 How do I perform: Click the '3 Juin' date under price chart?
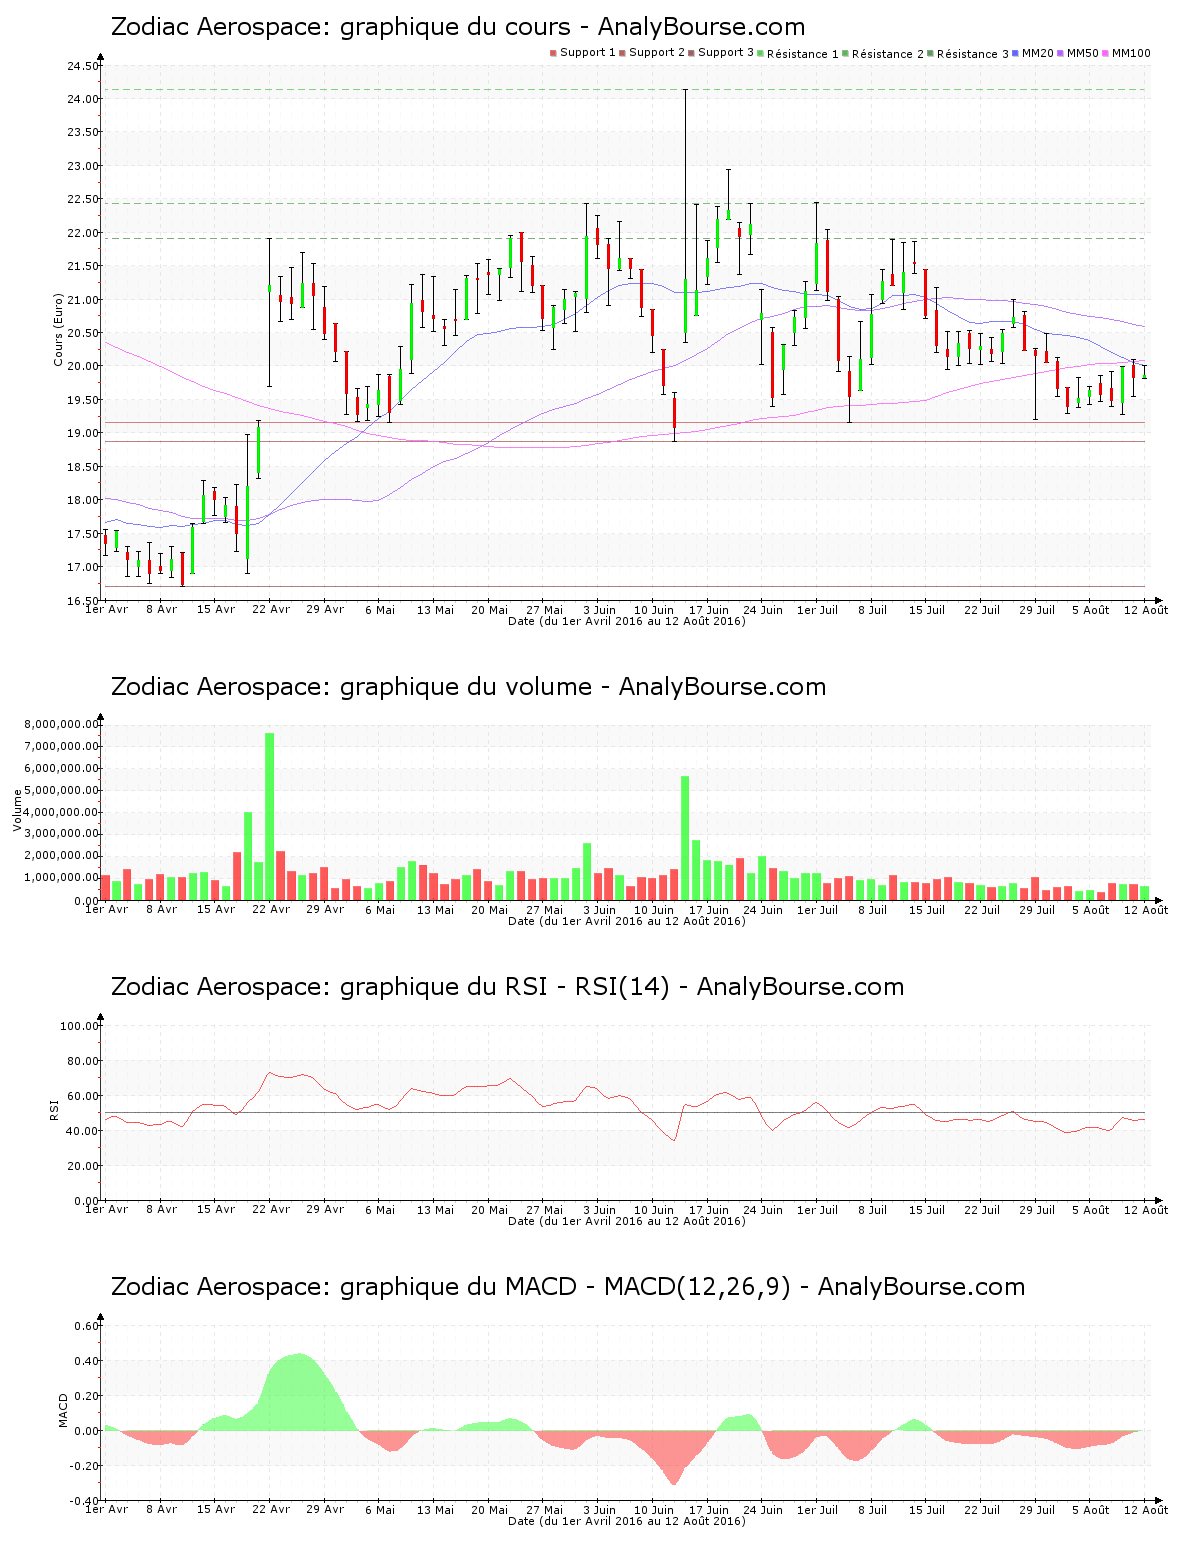pyautogui.click(x=599, y=610)
